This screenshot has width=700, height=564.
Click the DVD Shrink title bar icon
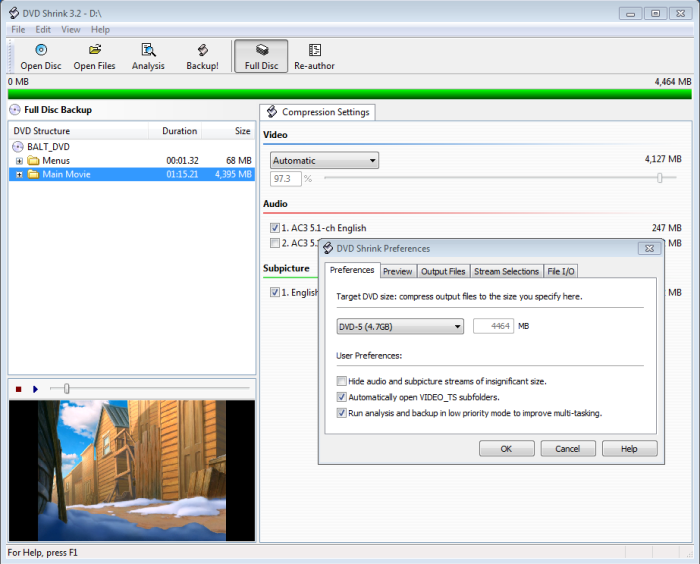[x=14, y=13]
